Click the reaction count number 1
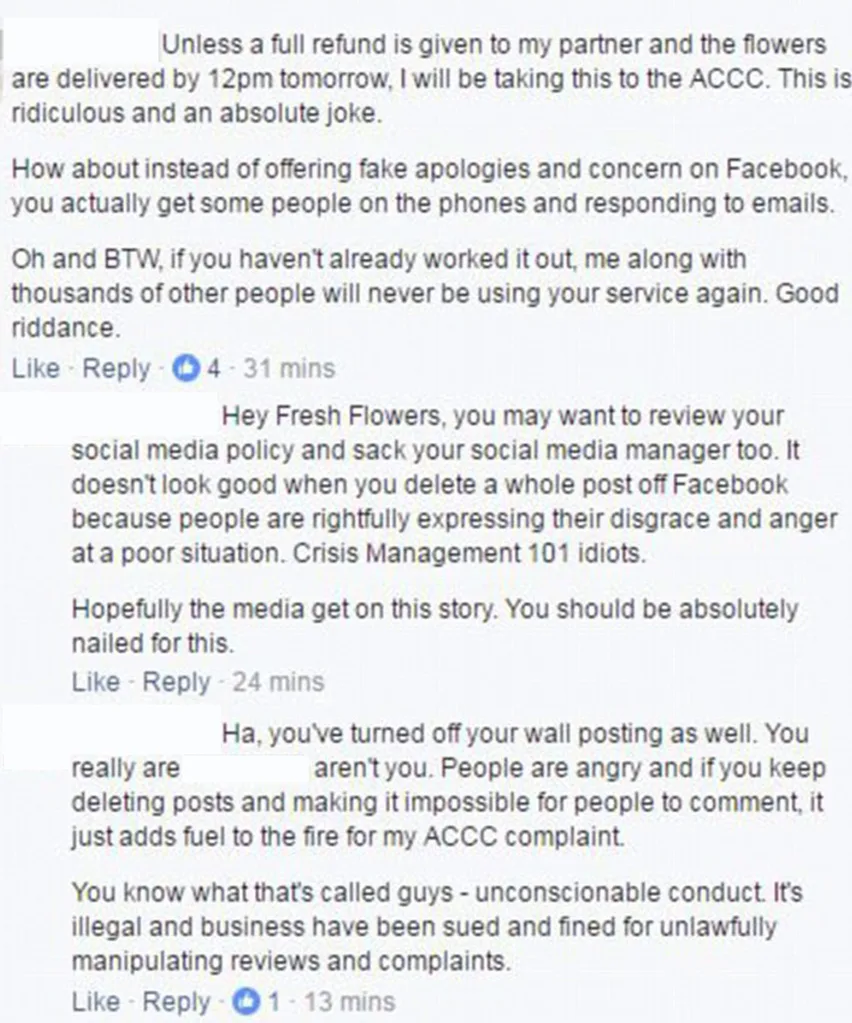Screen dimensions: 852x1023 (x=273, y=1001)
